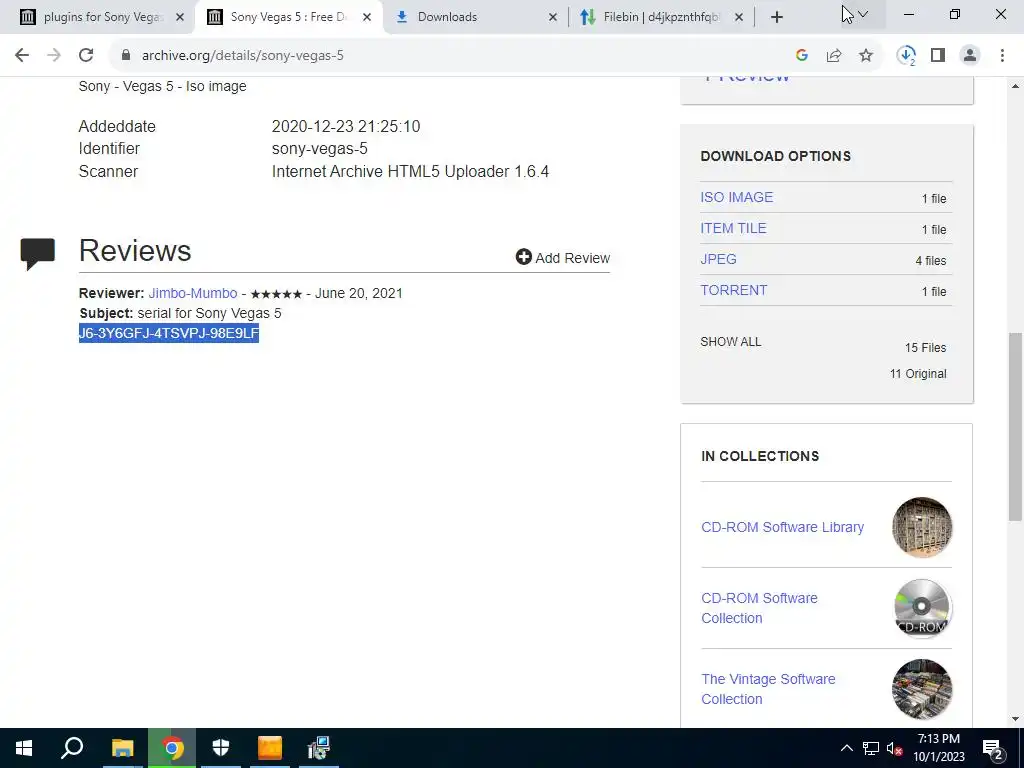The width and height of the screenshot is (1024, 768).
Task: Open the Chrome three-dot menu
Action: tap(1002, 56)
